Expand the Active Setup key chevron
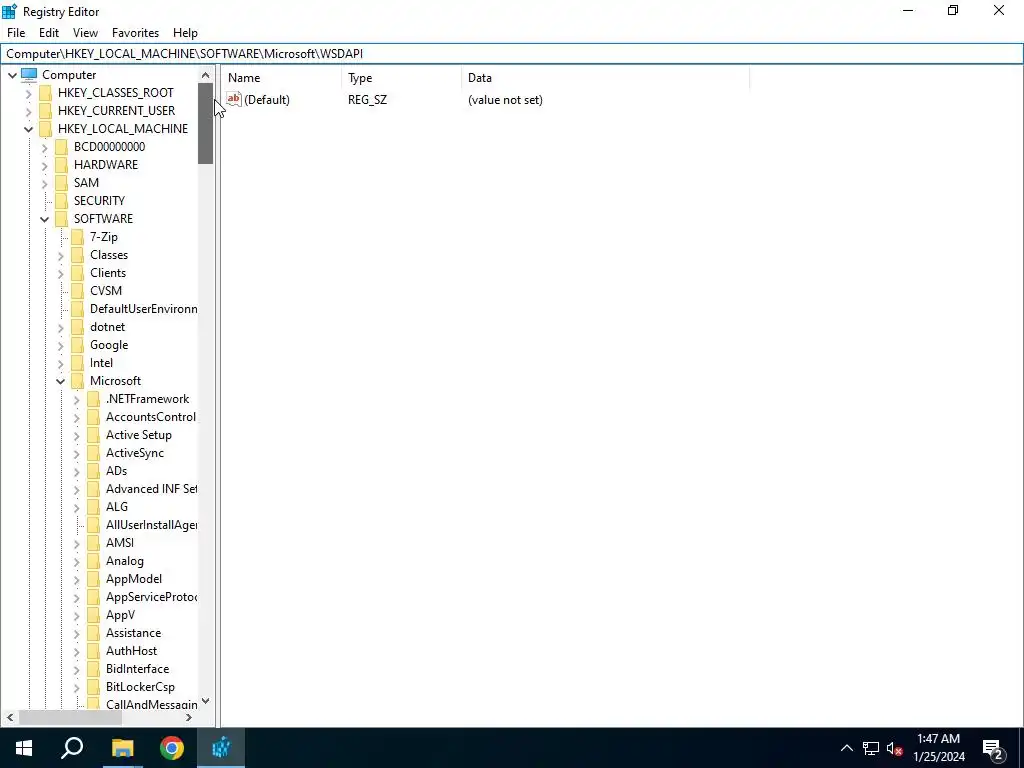 (x=76, y=436)
